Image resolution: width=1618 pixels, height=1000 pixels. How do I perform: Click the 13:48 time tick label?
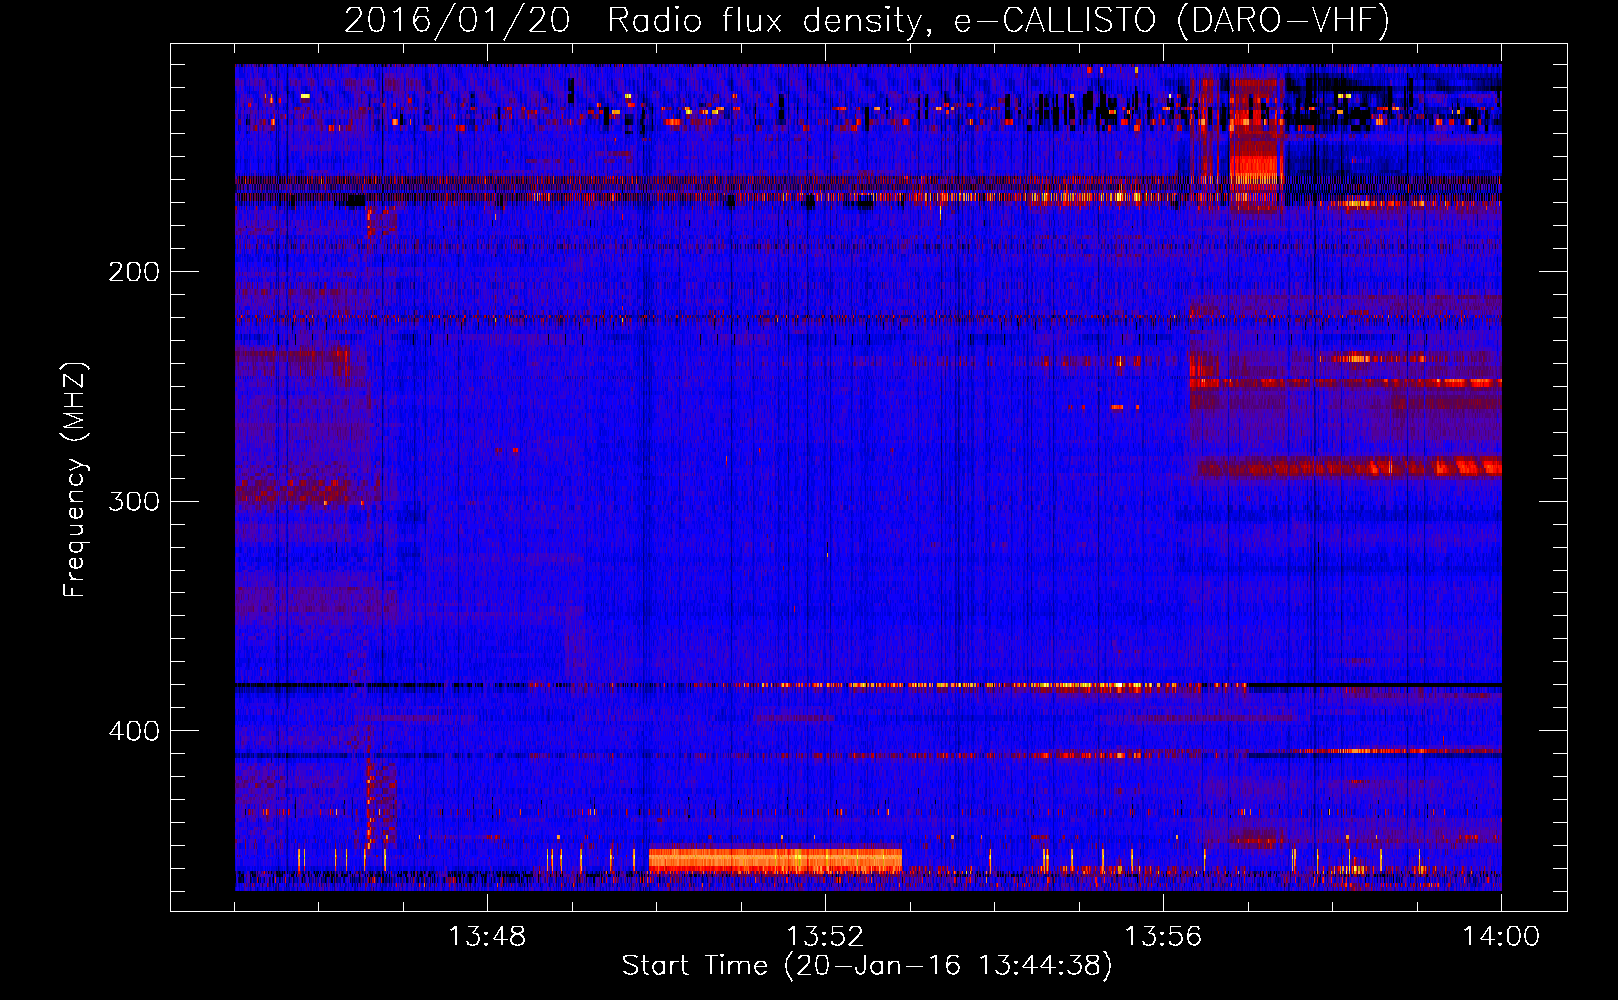487,937
